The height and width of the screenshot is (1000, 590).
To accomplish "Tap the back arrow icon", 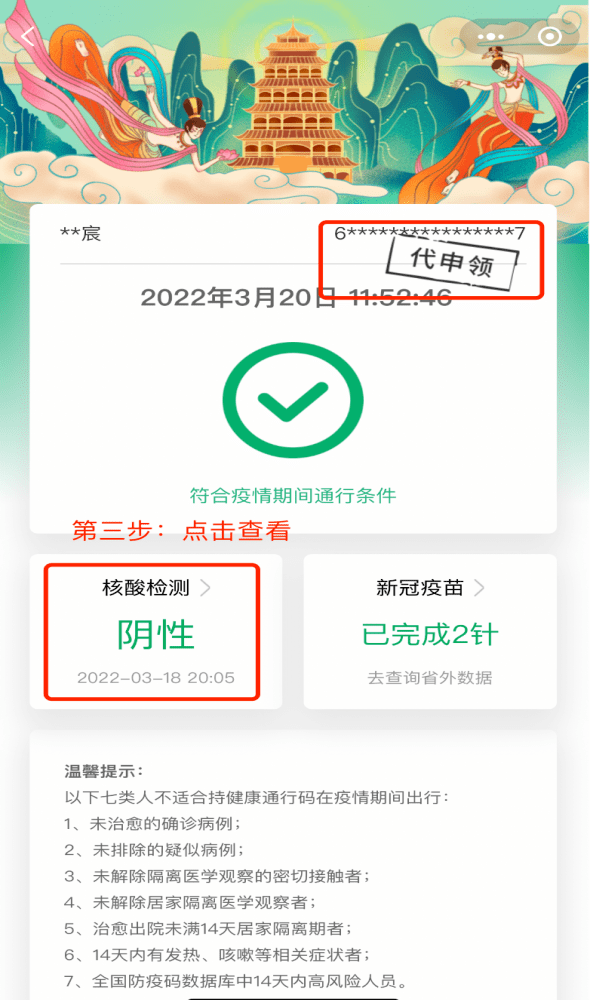I will pyautogui.click(x=27, y=37).
